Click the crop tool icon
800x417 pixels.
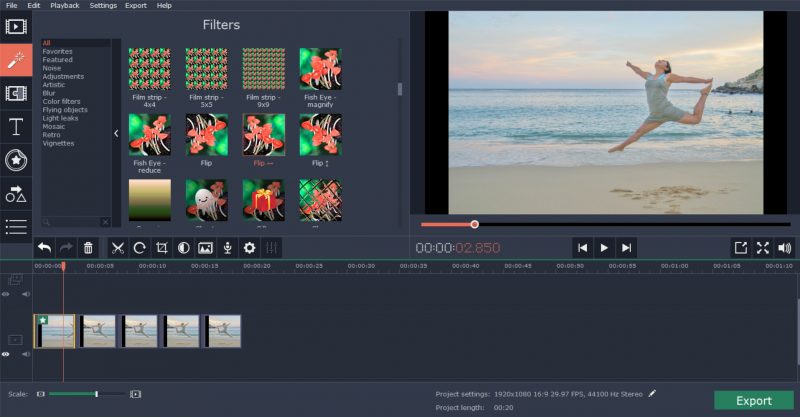[x=162, y=248]
